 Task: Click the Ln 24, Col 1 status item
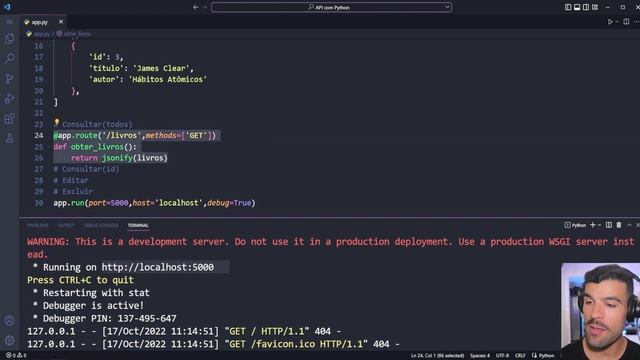coord(437,356)
